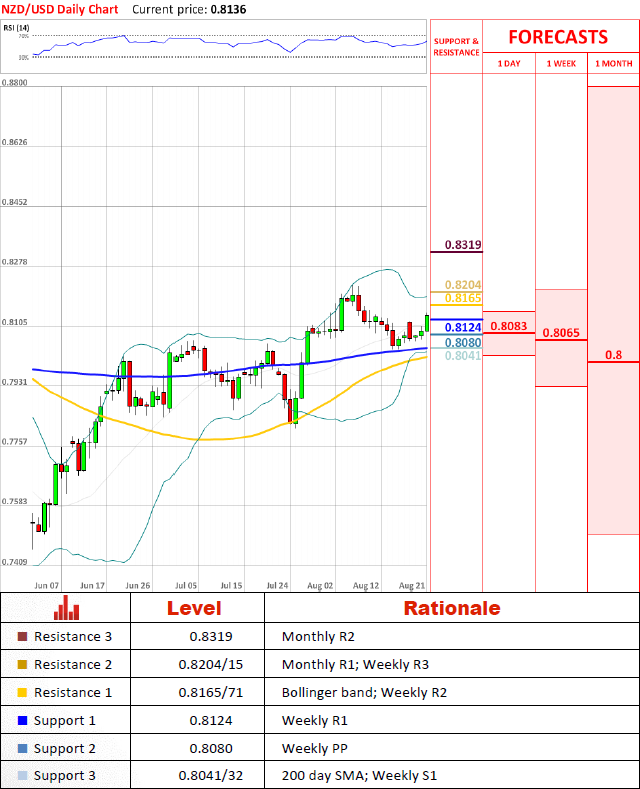Click the Aug 02 date on chart axis
The image size is (640, 789).
pyautogui.click(x=321, y=585)
